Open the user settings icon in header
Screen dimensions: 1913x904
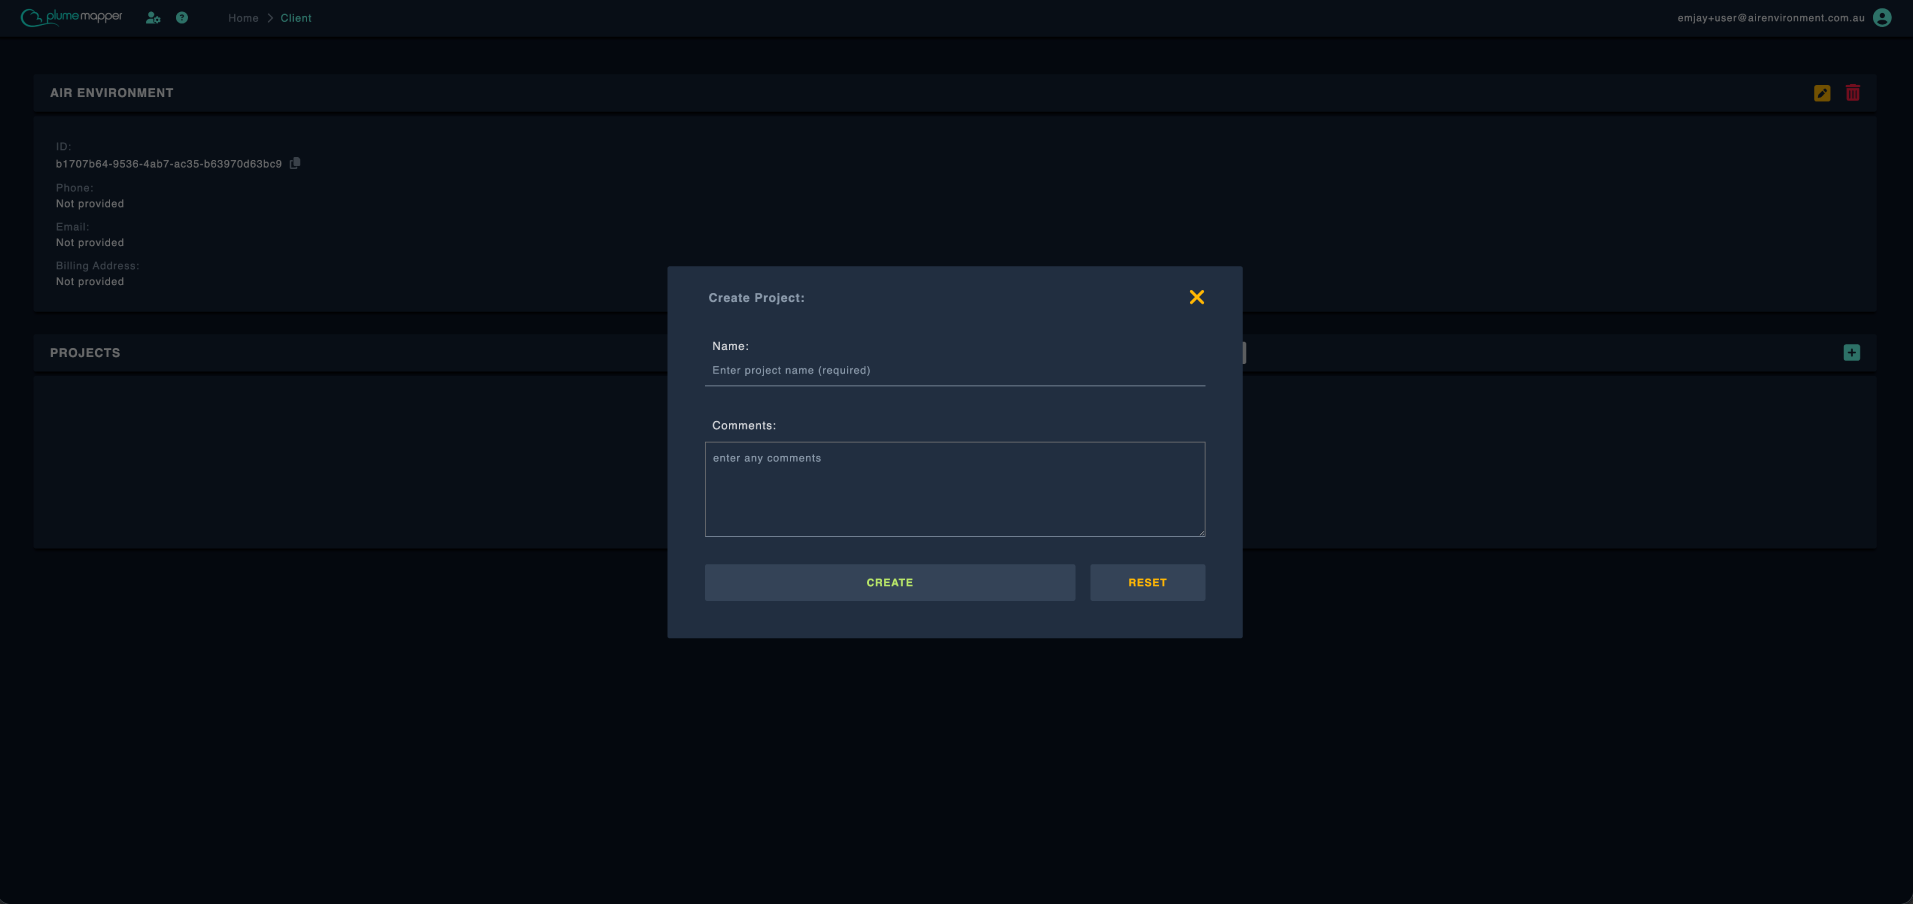click(x=153, y=18)
